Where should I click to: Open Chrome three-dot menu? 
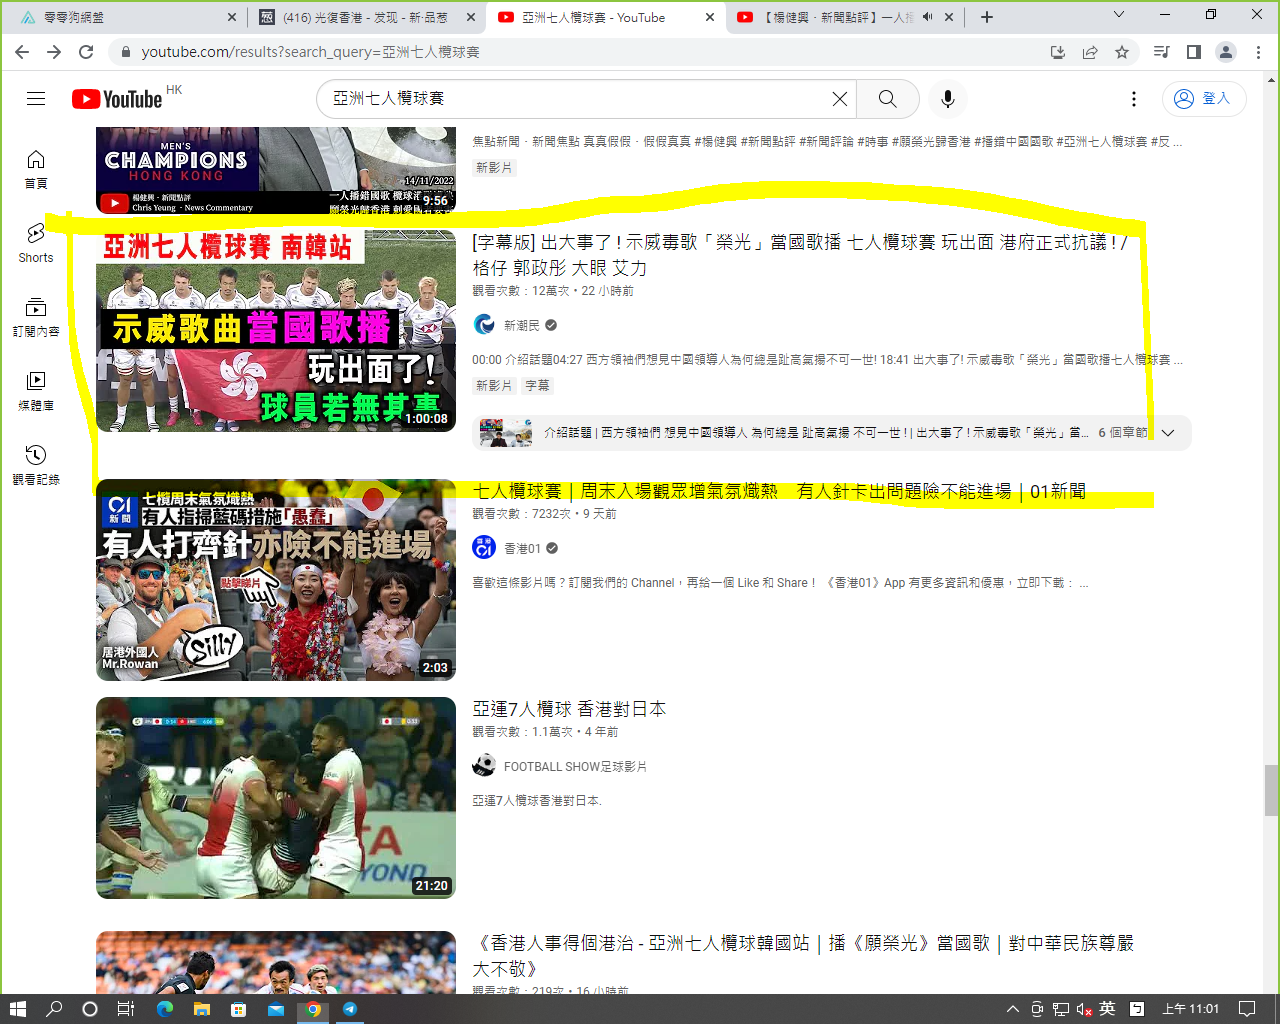click(x=1258, y=52)
